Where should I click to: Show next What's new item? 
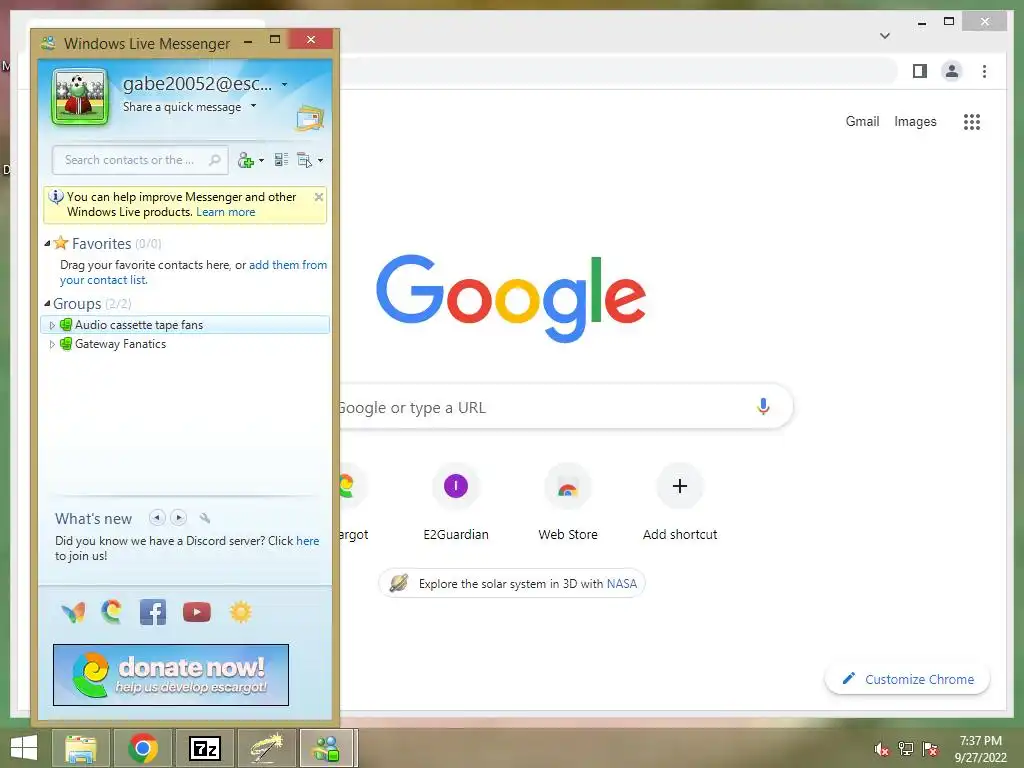coord(178,518)
